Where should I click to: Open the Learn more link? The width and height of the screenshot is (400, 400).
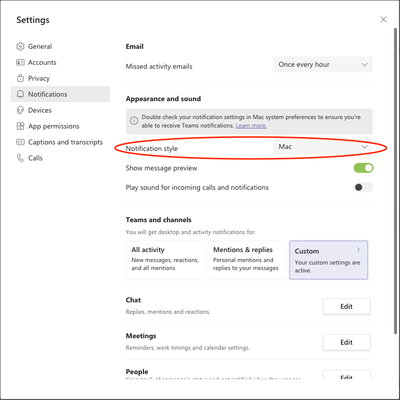click(251, 126)
